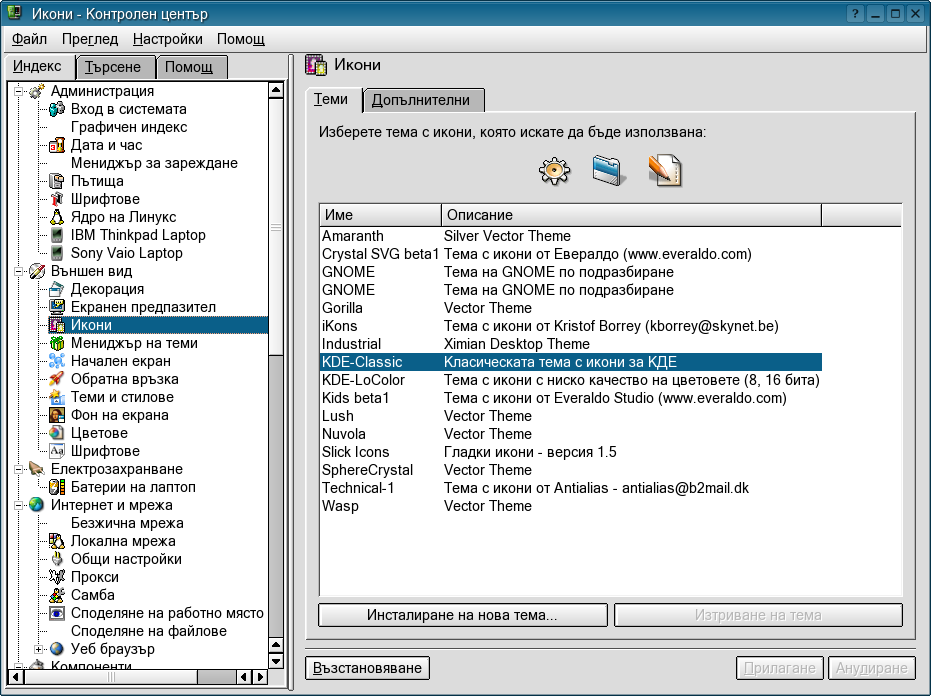Image resolution: width=931 pixels, height=696 pixels.
Task: Click the Батерии на лаптоп icon
Action: pos(57,487)
